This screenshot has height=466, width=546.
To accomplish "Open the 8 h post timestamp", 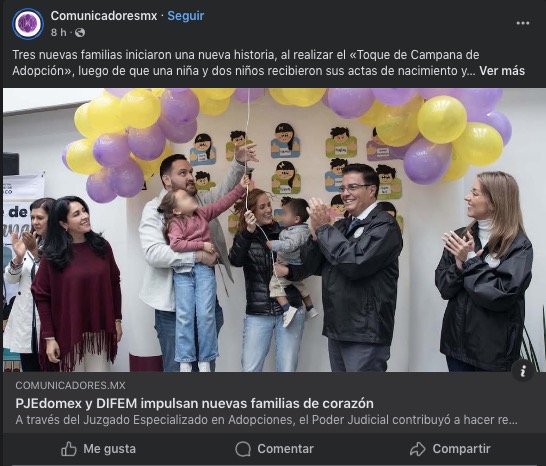I will pos(58,32).
